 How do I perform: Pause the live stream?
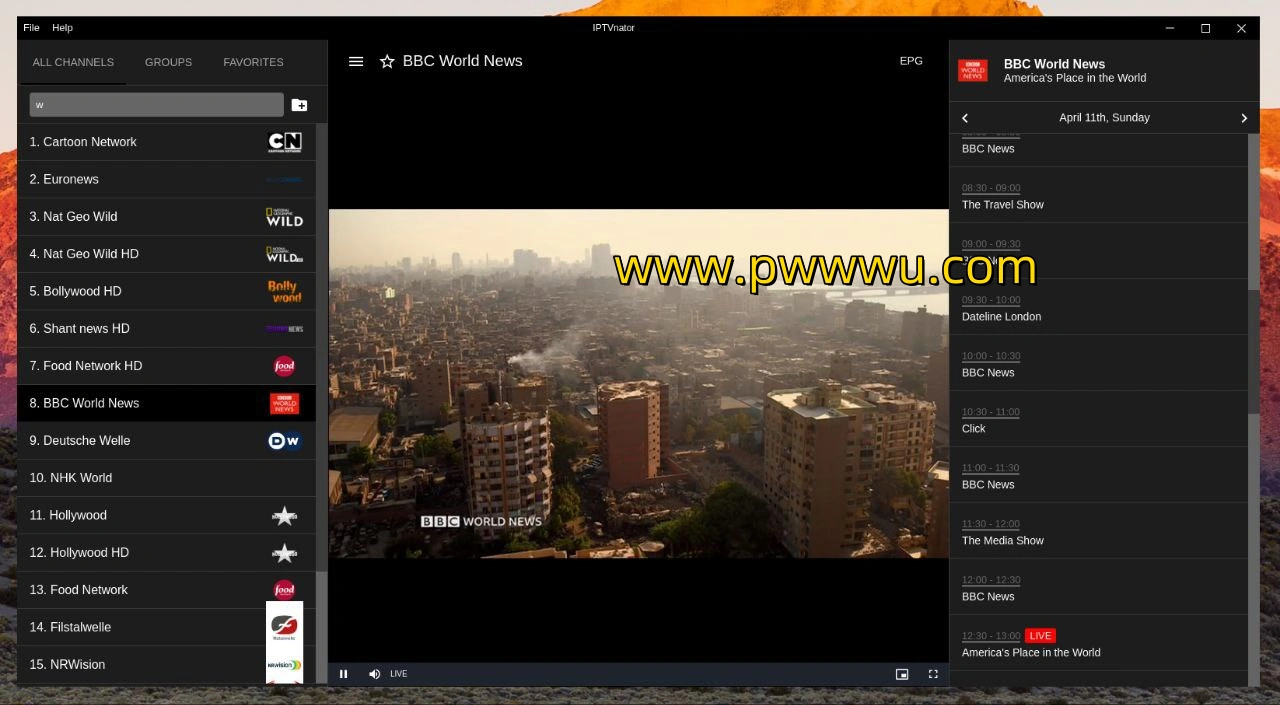[343, 674]
